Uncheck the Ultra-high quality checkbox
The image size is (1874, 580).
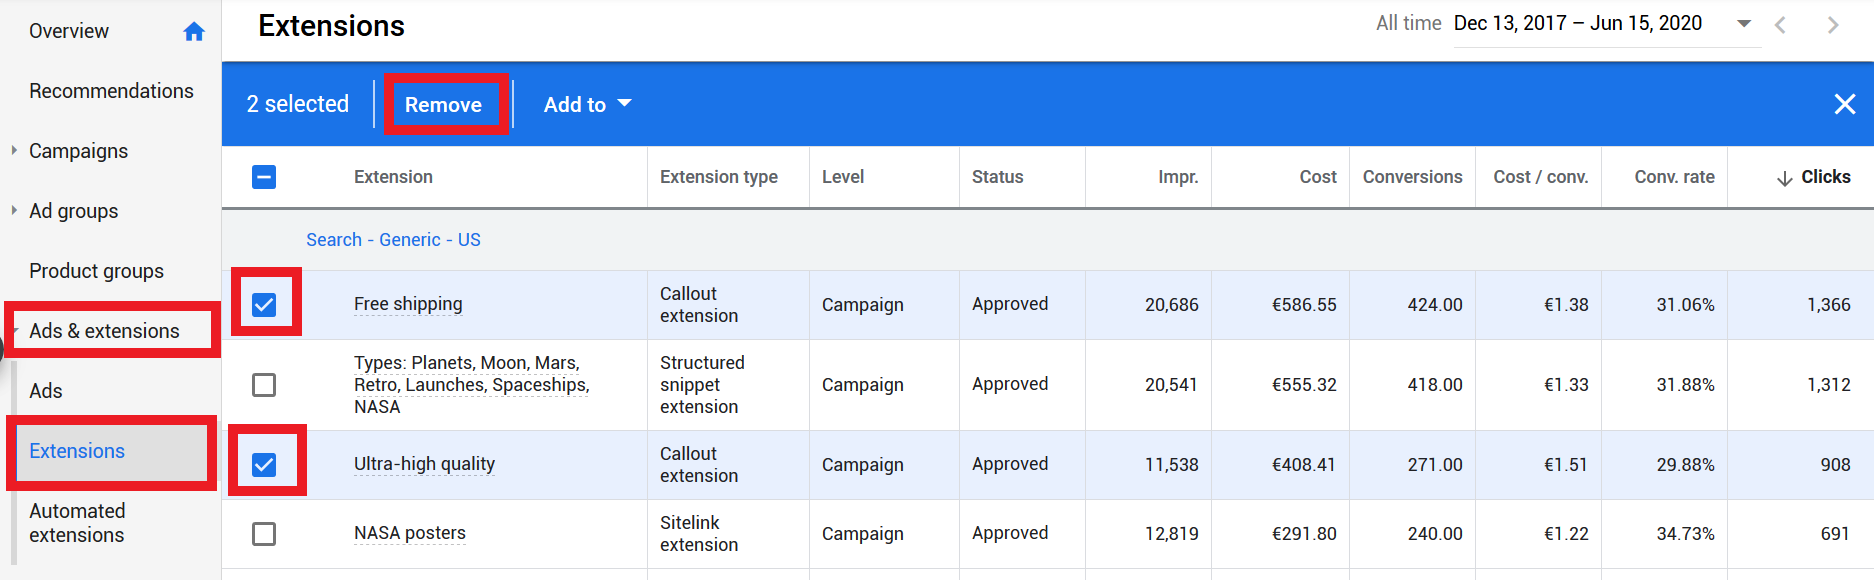pos(264,464)
